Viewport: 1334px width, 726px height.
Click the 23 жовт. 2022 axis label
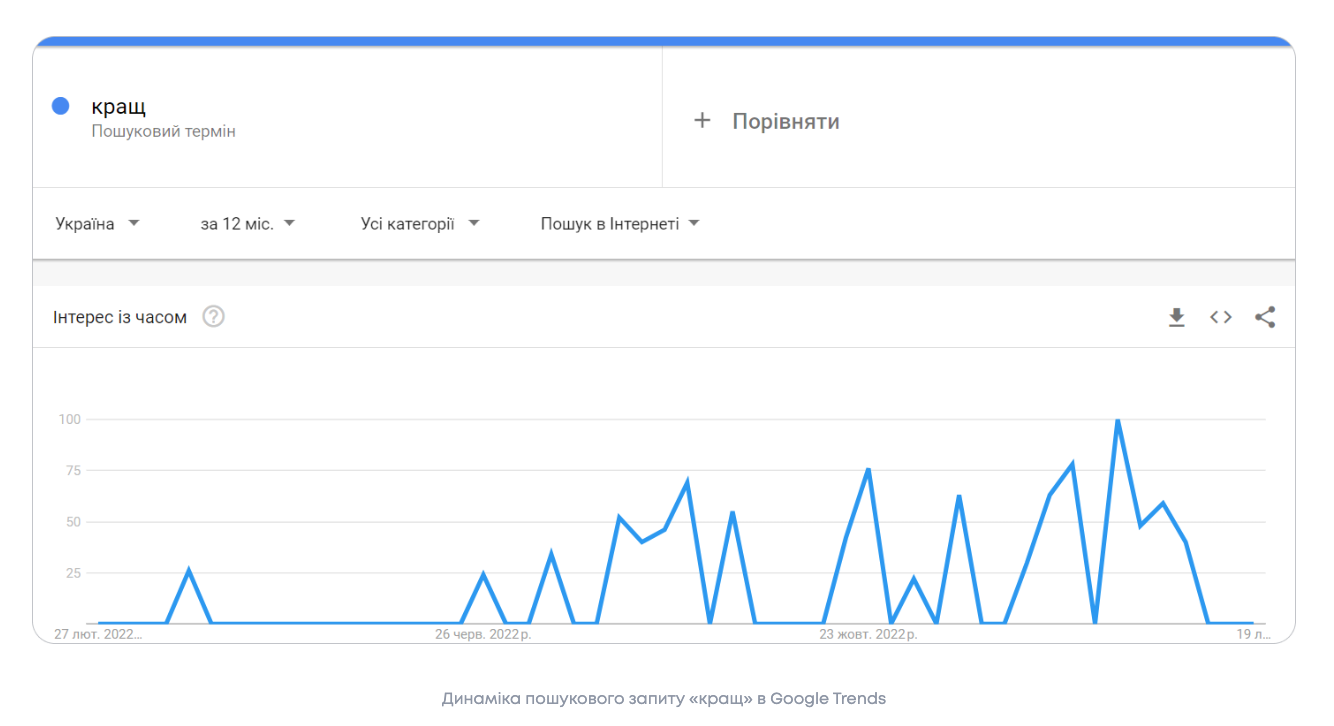coord(867,634)
